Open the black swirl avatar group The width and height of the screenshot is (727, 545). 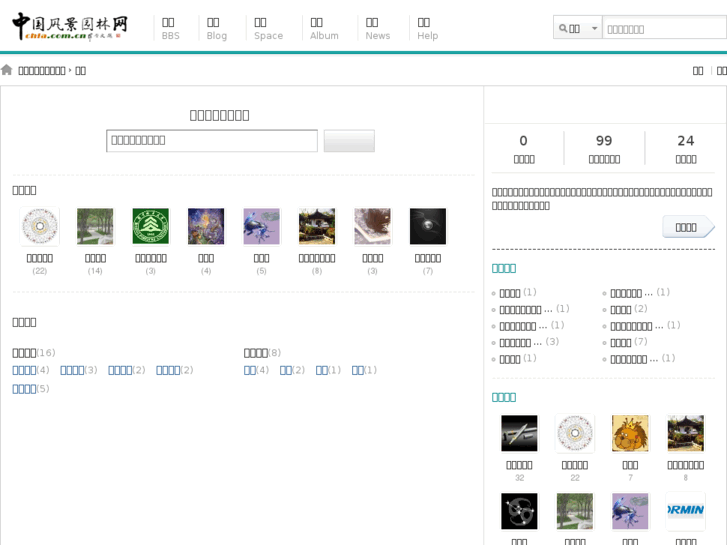[519, 511]
